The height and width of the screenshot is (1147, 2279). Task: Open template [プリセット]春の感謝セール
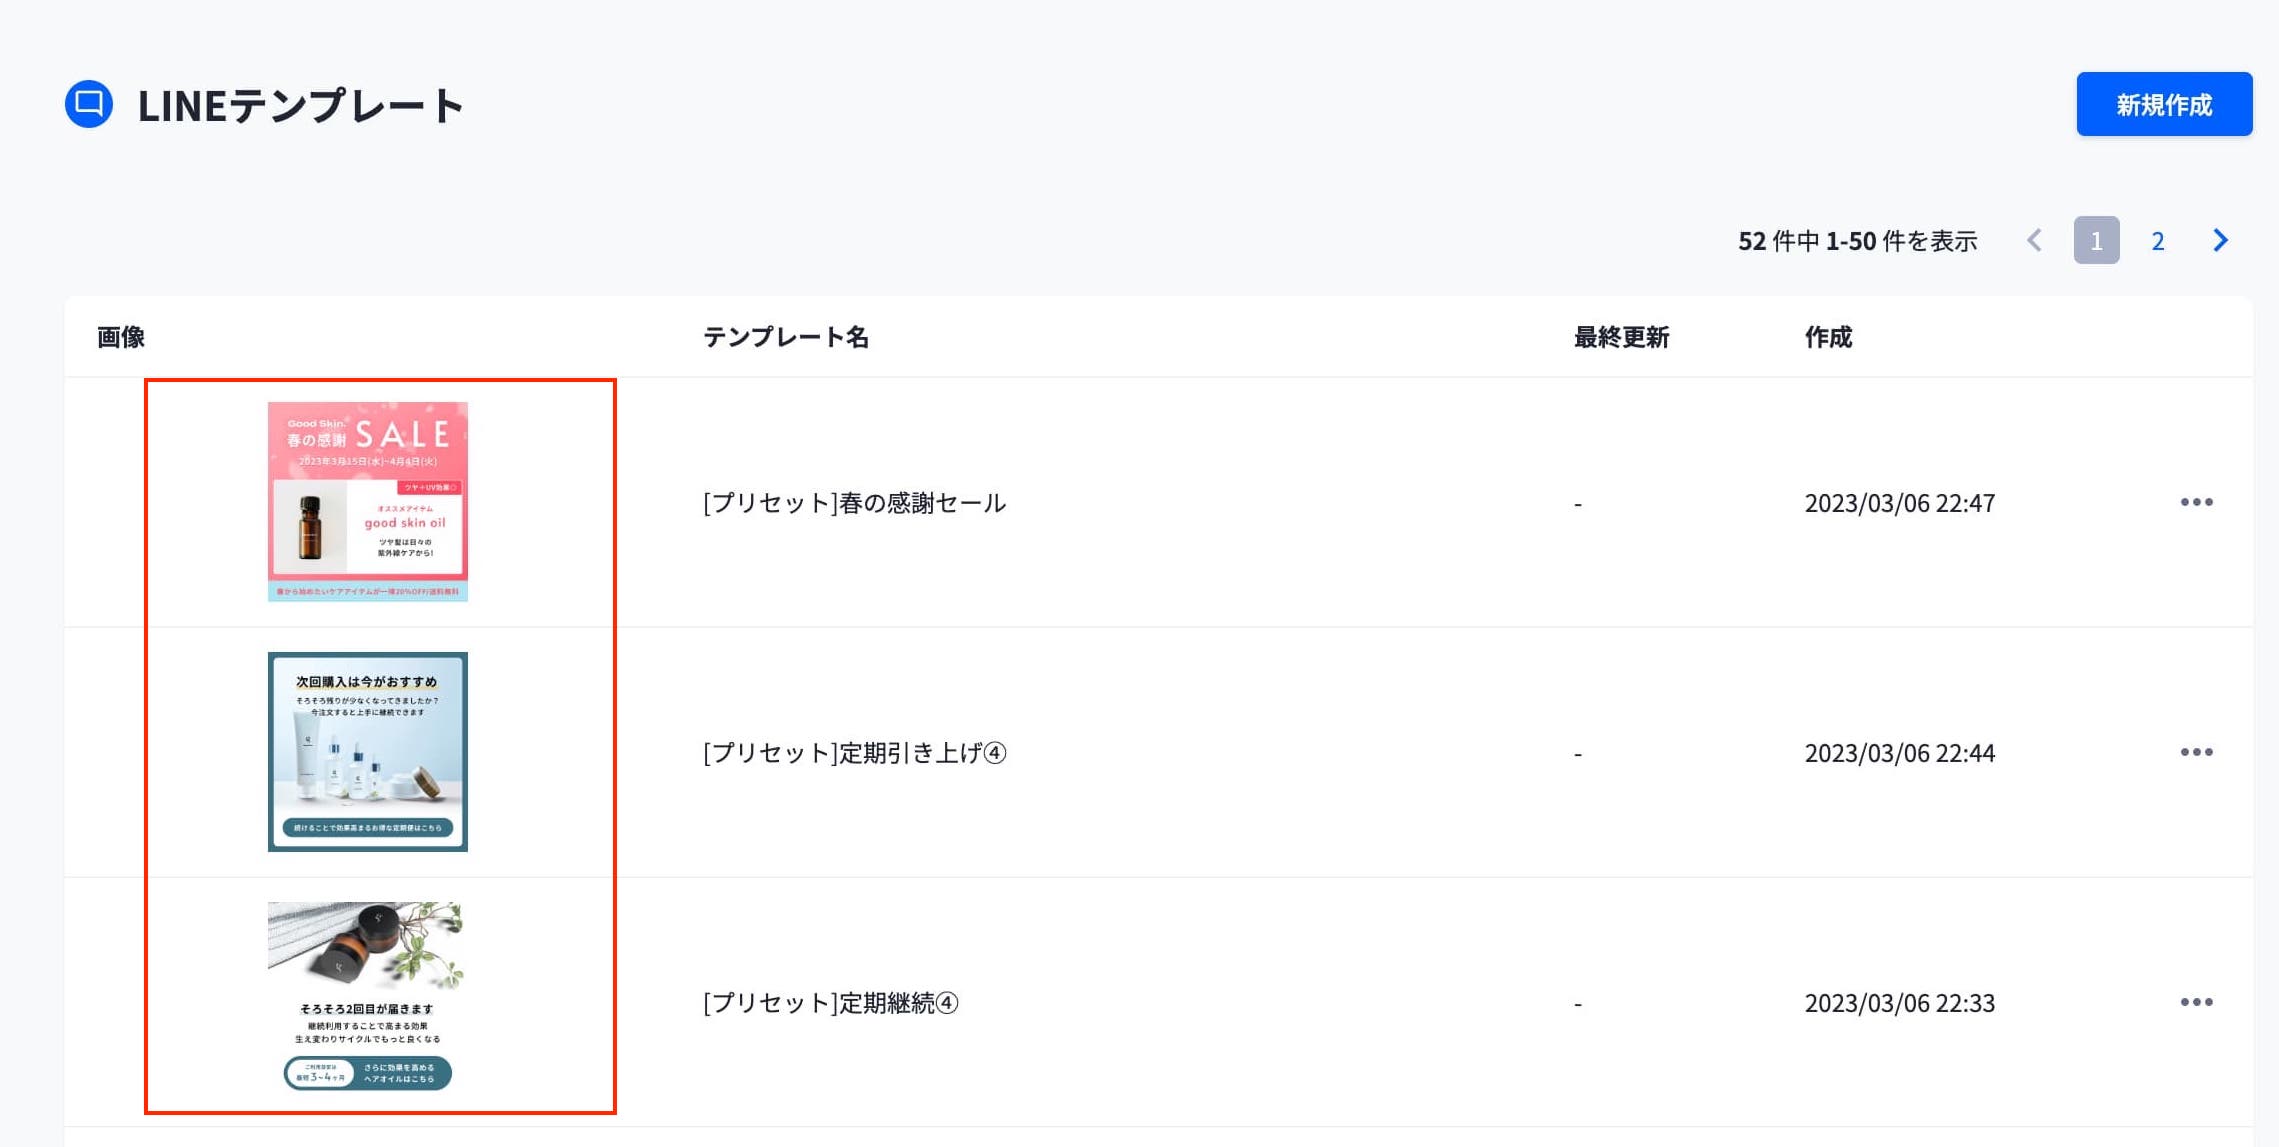click(x=854, y=503)
